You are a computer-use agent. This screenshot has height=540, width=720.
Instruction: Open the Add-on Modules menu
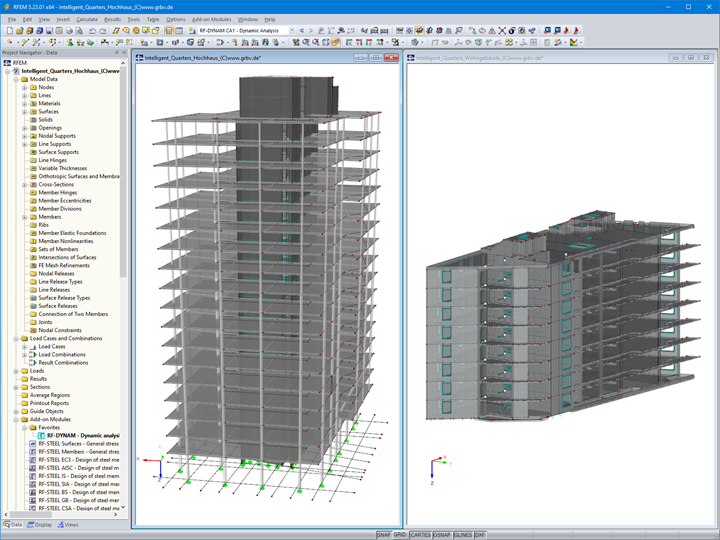(x=211, y=19)
